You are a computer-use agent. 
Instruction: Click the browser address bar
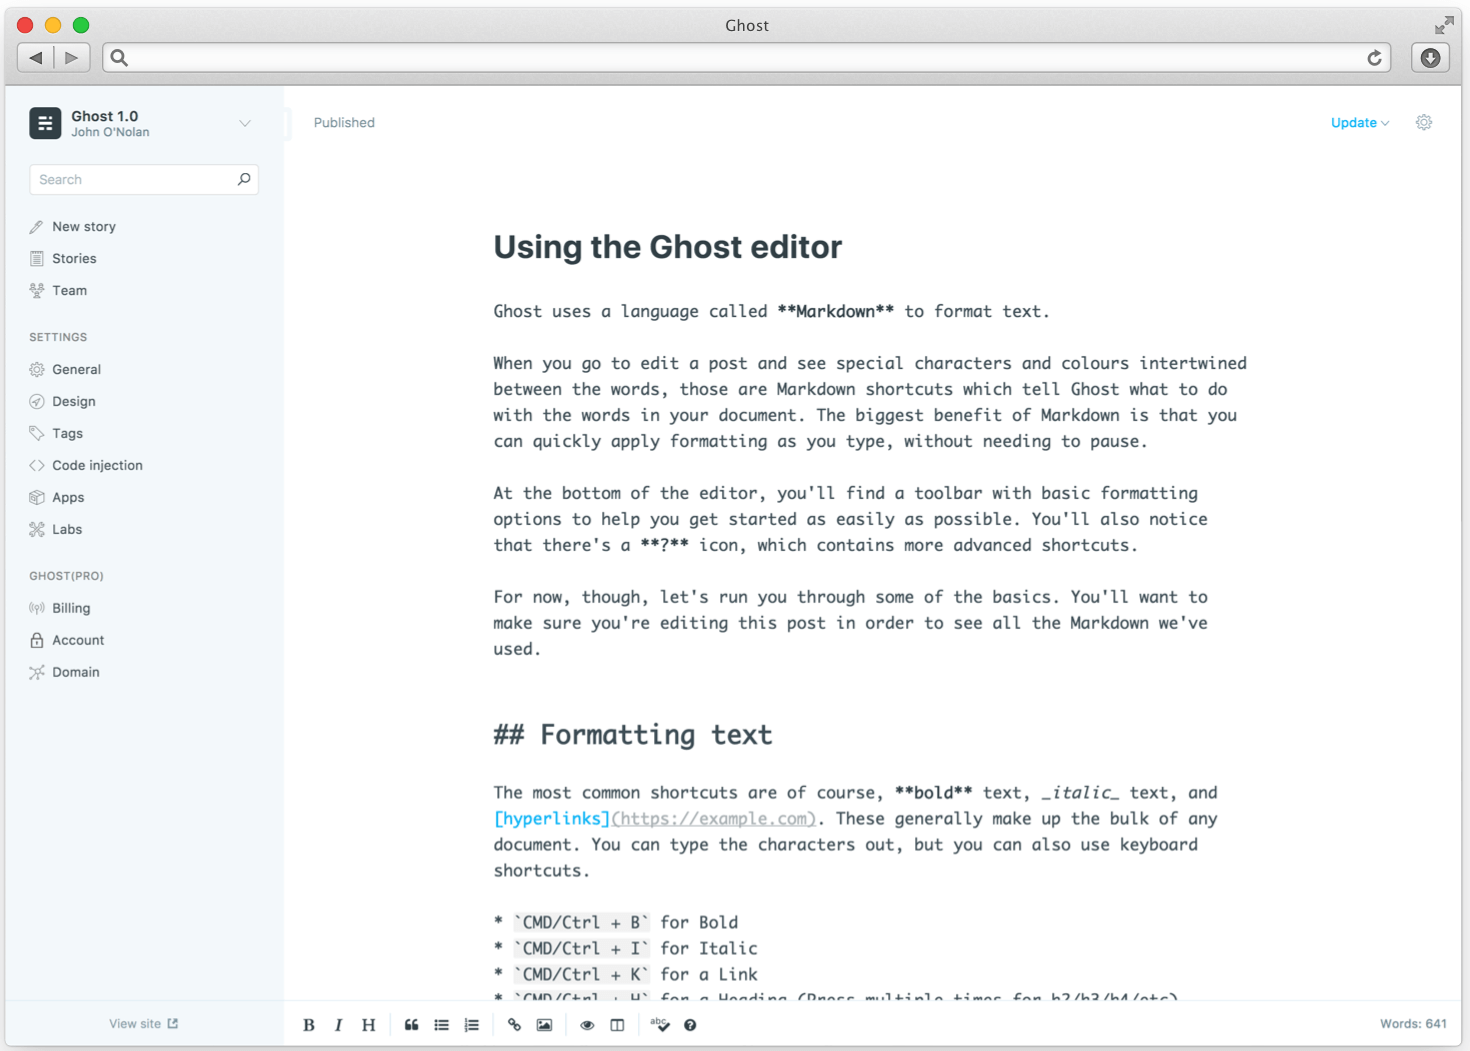(746, 58)
